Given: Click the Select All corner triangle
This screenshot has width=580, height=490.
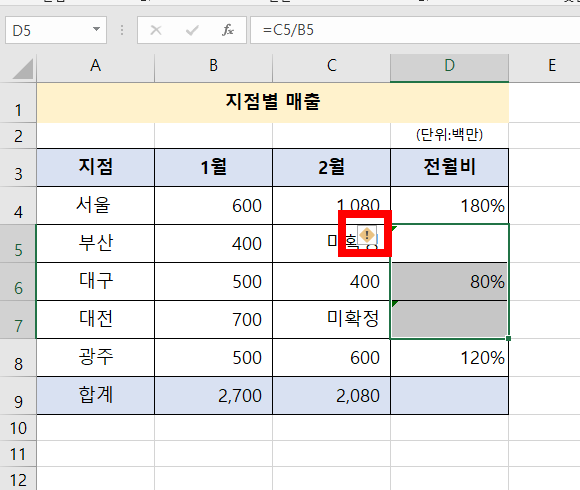Looking at the screenshot, I should (22, 69).
